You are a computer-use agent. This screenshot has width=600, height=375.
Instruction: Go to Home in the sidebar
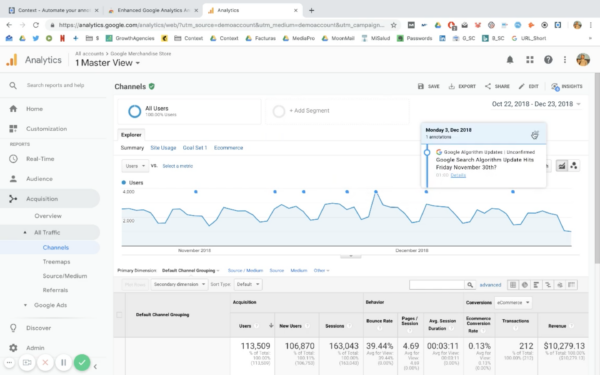[x=34, y=109]
